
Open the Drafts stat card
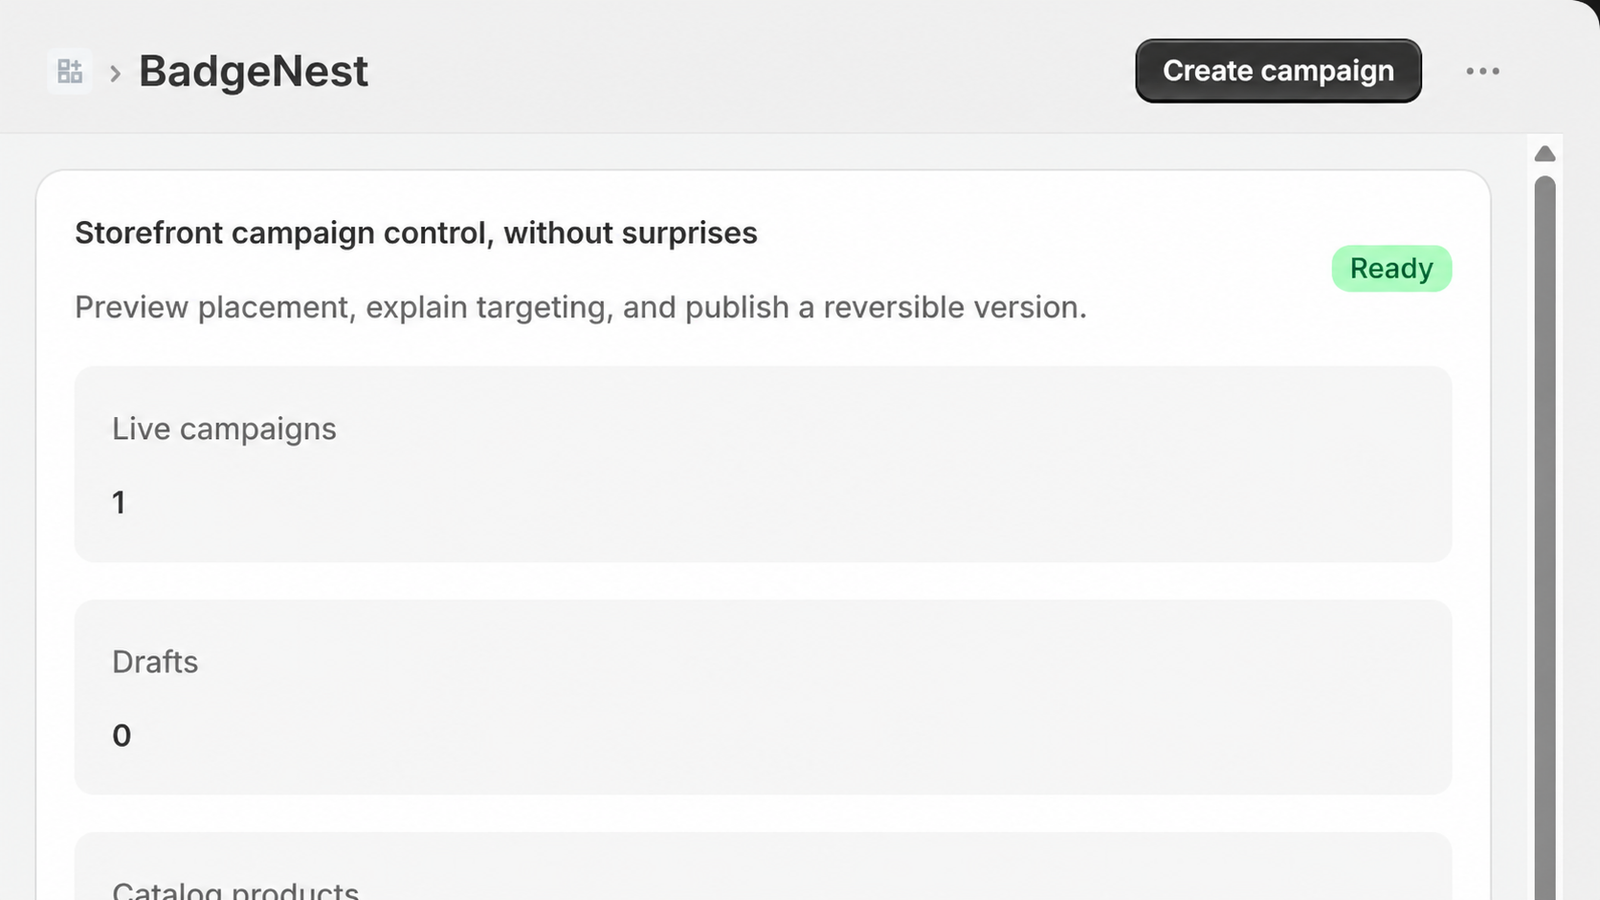763,697
